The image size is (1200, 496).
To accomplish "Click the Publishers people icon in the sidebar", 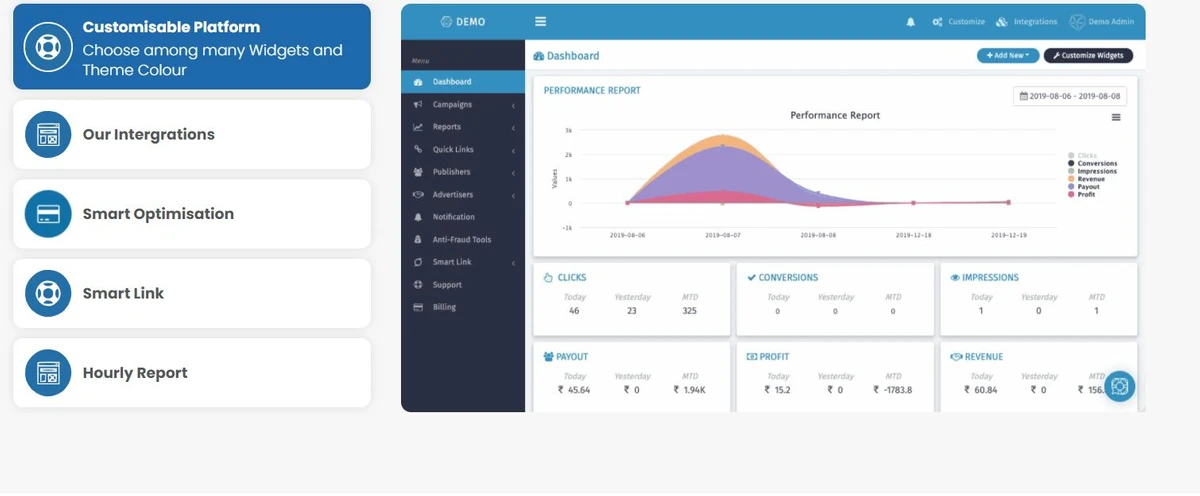I will point(418,172).
